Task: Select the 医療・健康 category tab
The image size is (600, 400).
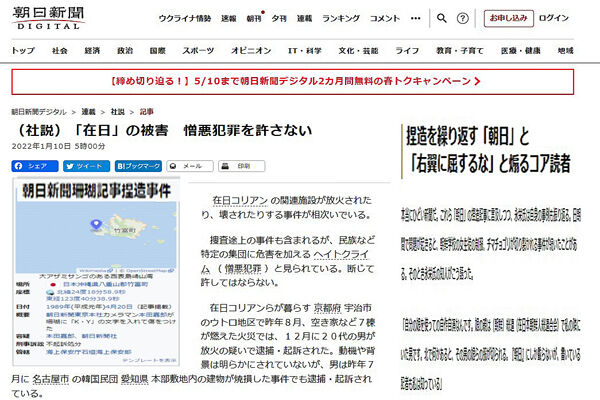Action: [521, 51]
